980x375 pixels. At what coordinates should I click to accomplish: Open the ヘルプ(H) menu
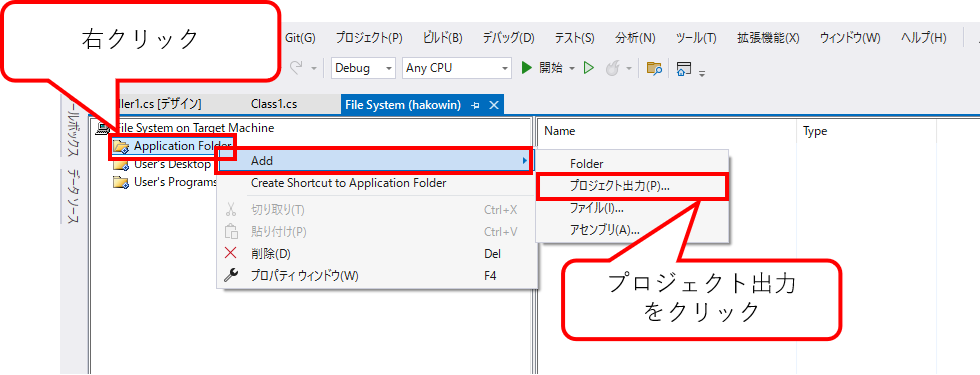point(924,38)
